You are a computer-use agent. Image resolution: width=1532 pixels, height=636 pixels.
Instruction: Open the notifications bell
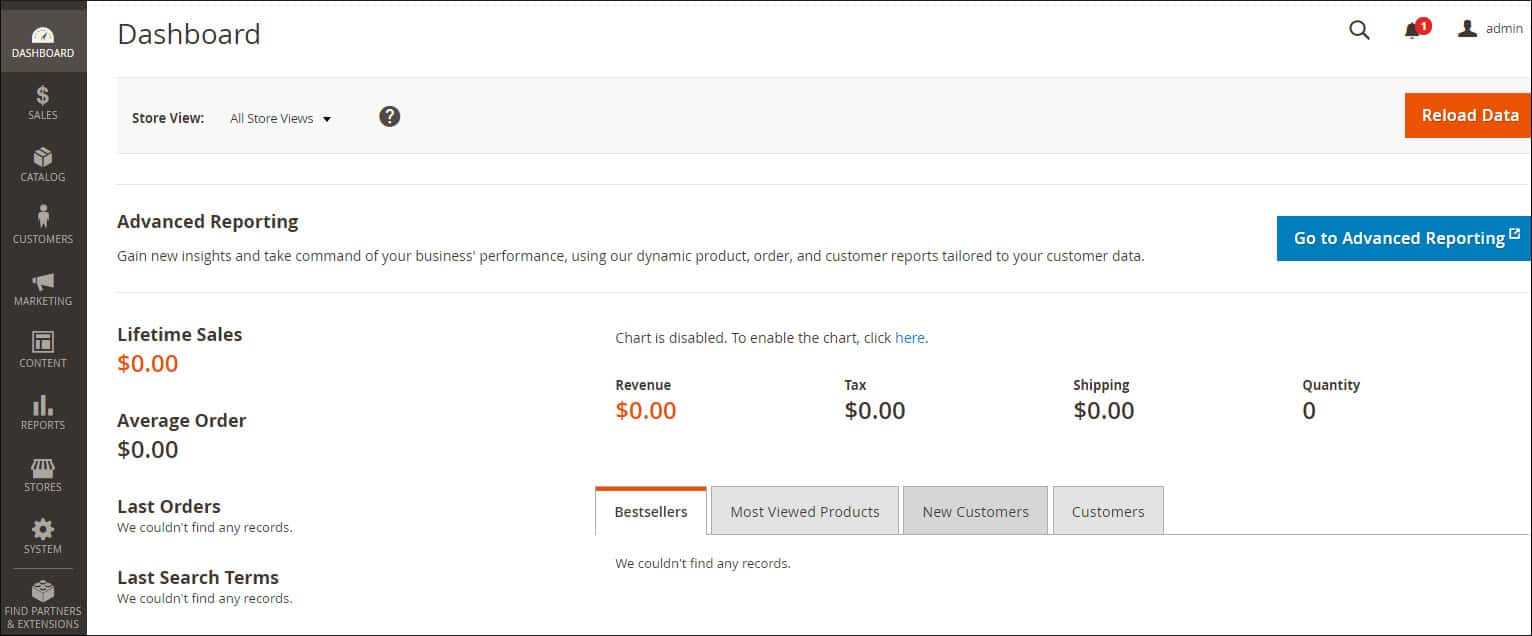click(x=1416, y=29)
